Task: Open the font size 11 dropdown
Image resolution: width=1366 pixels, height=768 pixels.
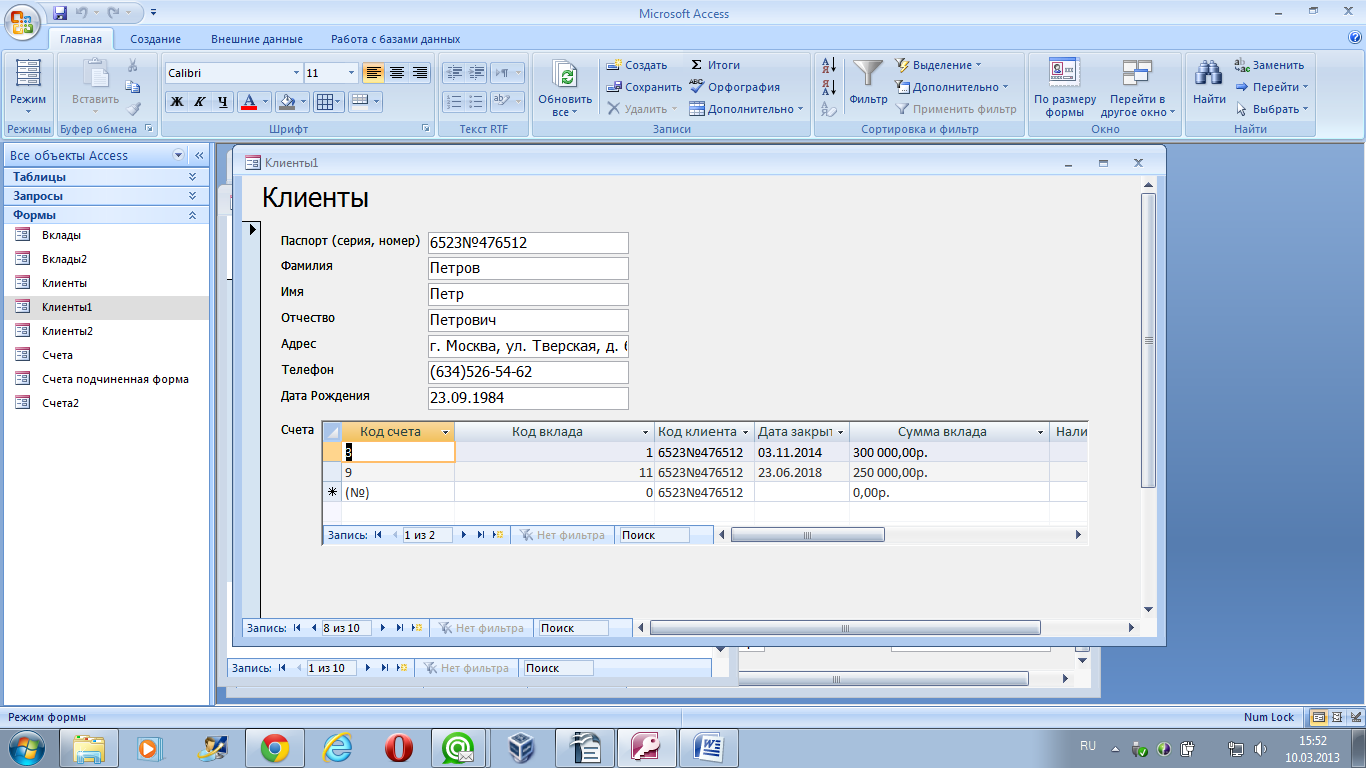Action: point(351,73)
